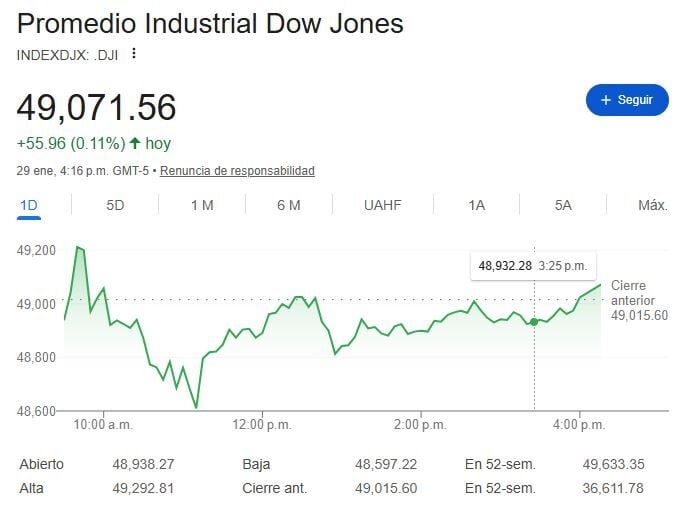This screenshot has width=680, height=529.
Task: Click the green chart marker dot at 3:25 p.m.
Action: [534, 322]
